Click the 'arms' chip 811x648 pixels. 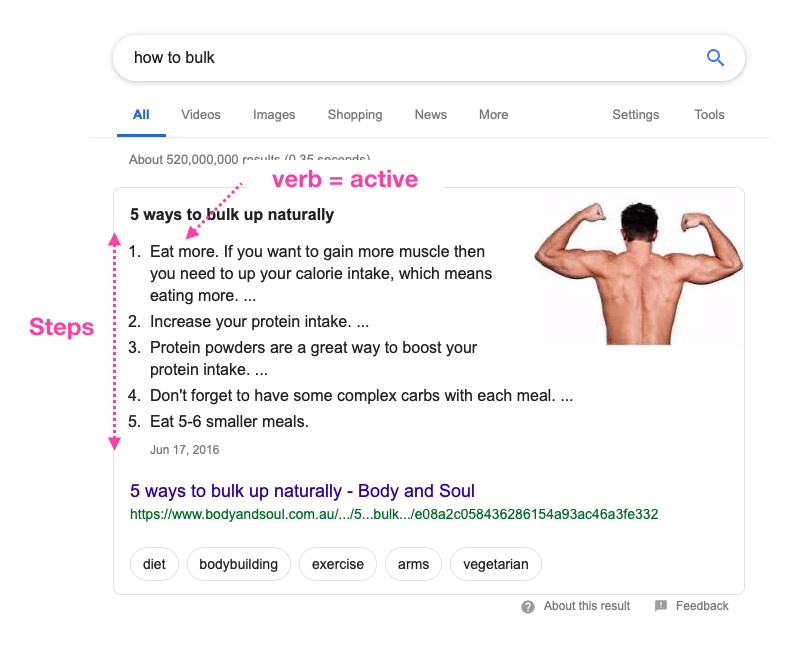(x=413, y=564)
